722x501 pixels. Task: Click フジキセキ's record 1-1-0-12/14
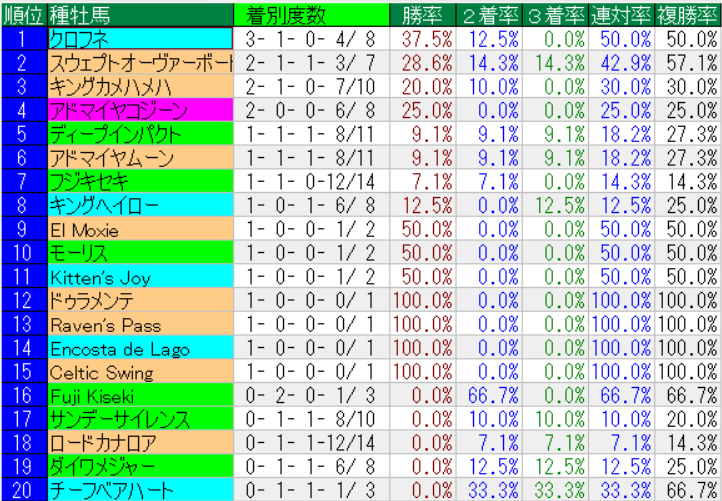[x=312, y=181]
